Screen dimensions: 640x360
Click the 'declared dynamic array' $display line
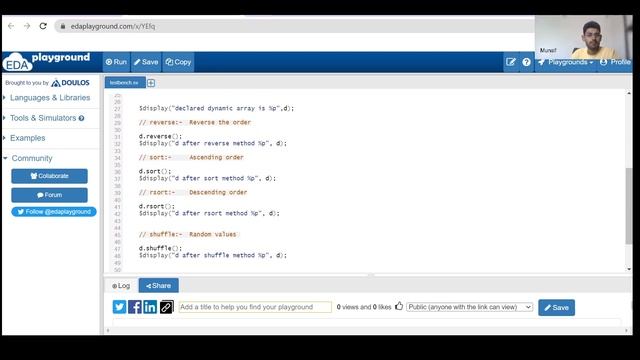point(216,109)
